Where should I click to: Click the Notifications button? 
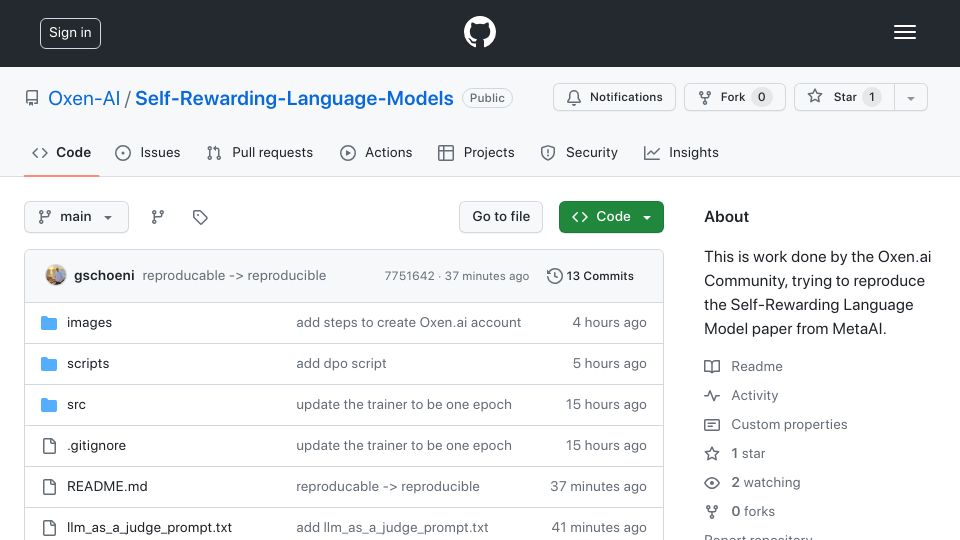click(x=614, y=97)
